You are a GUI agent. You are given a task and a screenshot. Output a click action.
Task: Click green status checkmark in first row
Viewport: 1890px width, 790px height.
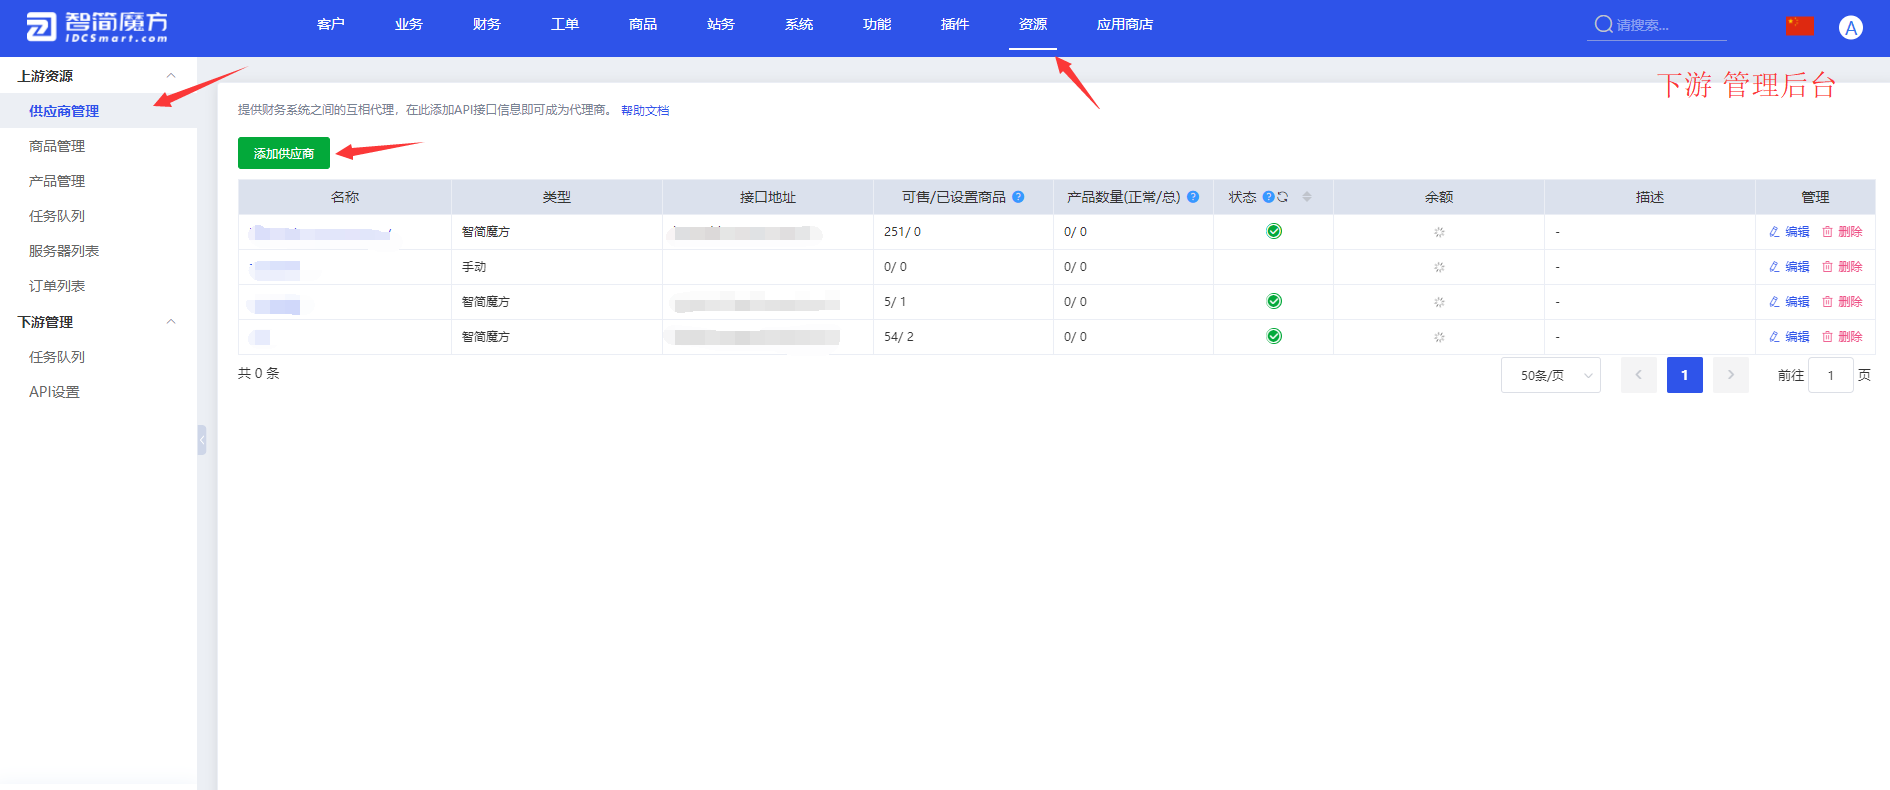pyautogui.click(x=1273, y=232)
